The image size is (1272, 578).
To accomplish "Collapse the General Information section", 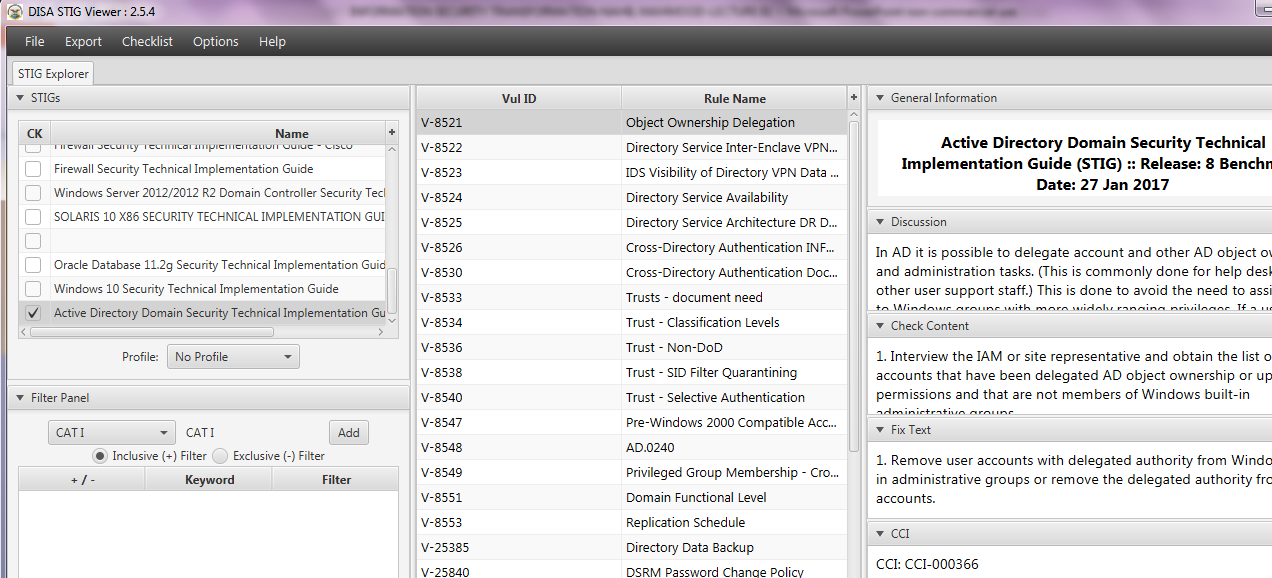I will click(x=880, y=98).
